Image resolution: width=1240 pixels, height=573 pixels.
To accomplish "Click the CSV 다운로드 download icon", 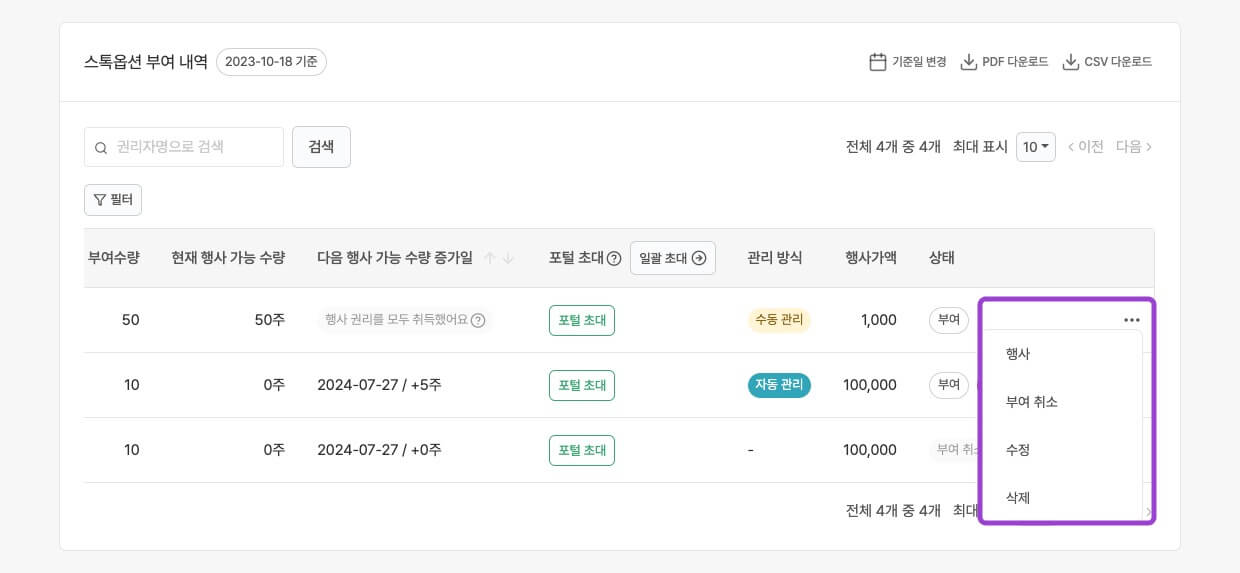I will tap(1070, 62).
